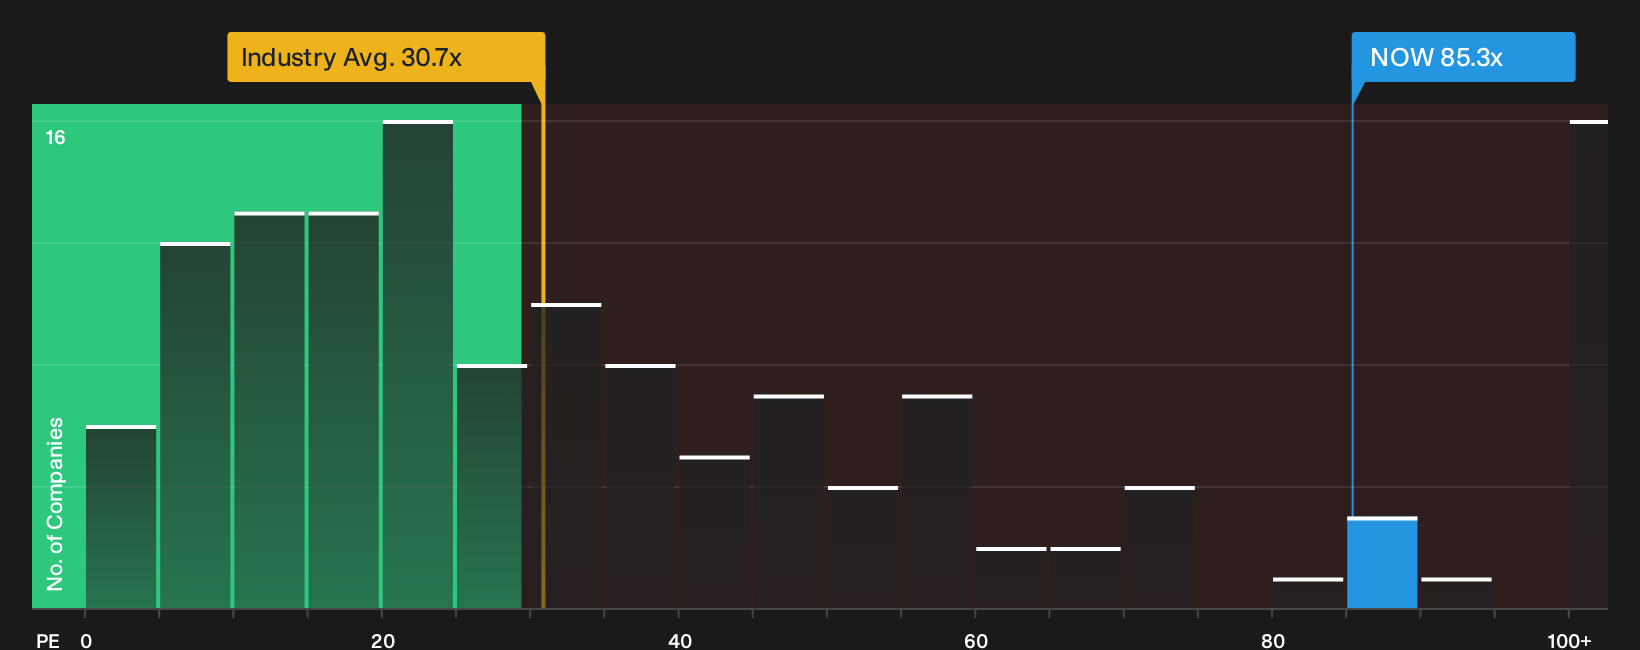Select the short bar at PE 90-95

1456,593
